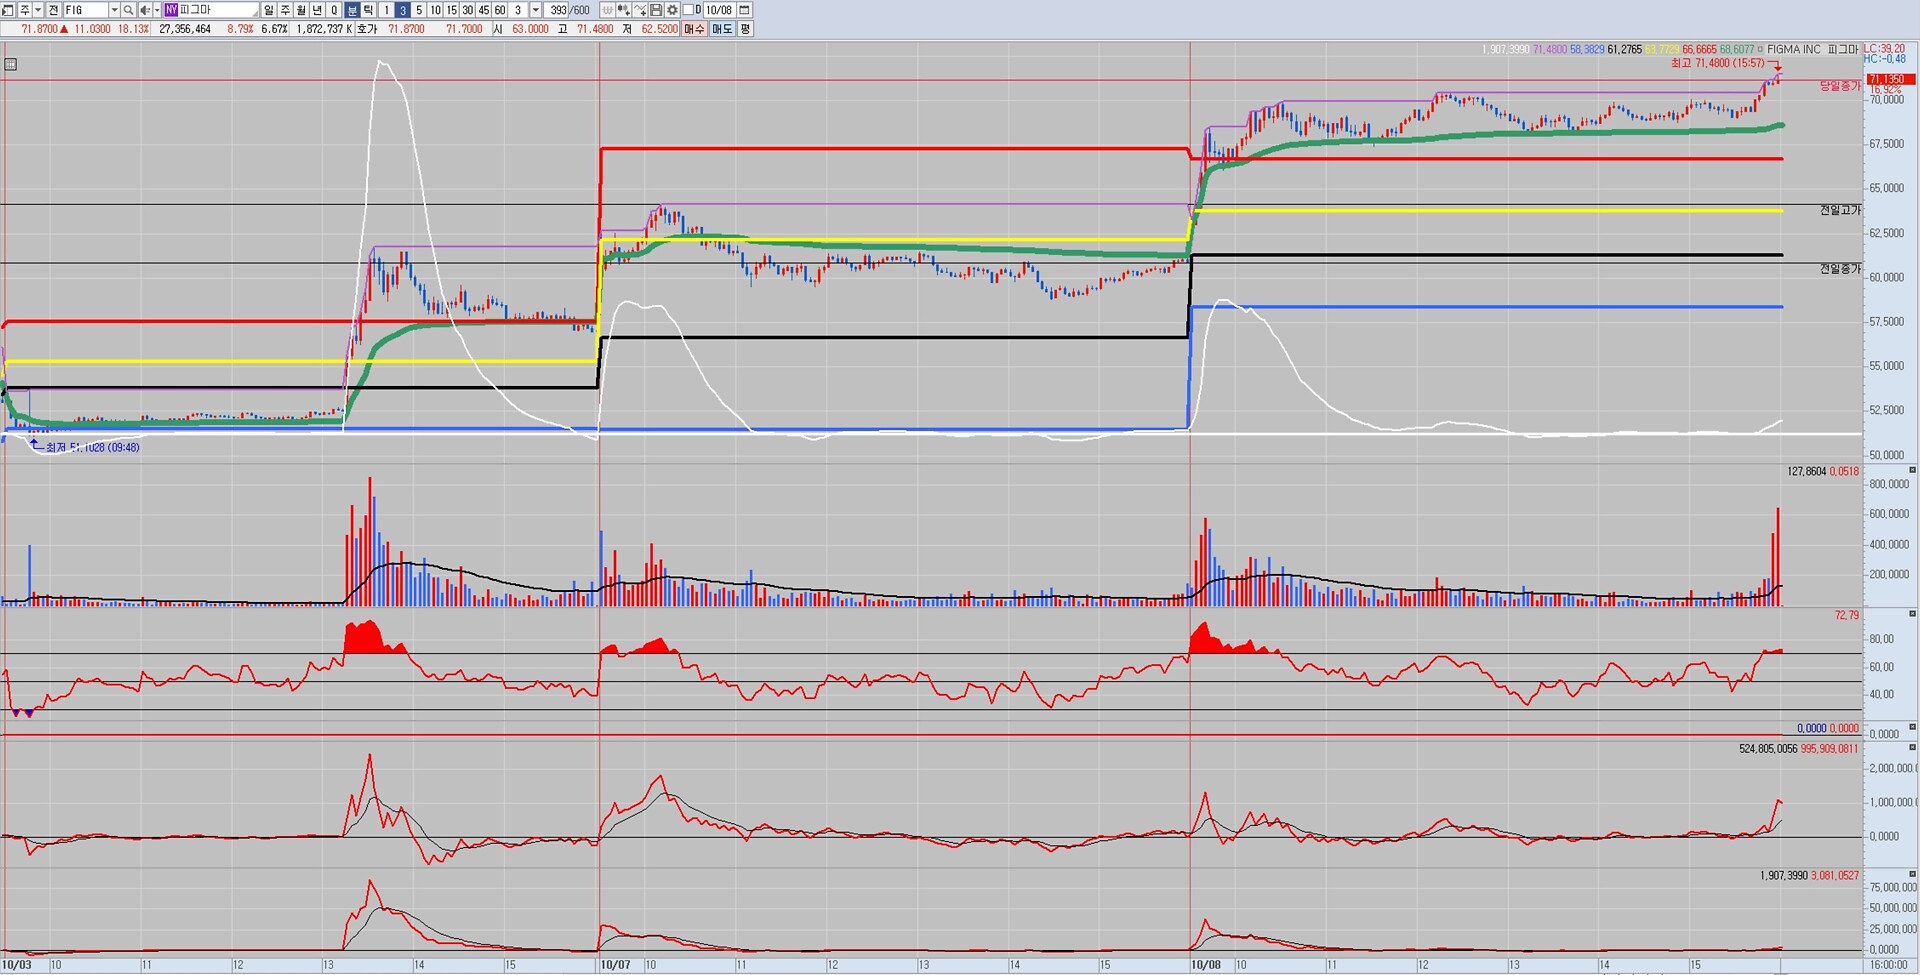
Task: Click the 1,872,737 K trade amount text
Action: click(x=323, y=29)
